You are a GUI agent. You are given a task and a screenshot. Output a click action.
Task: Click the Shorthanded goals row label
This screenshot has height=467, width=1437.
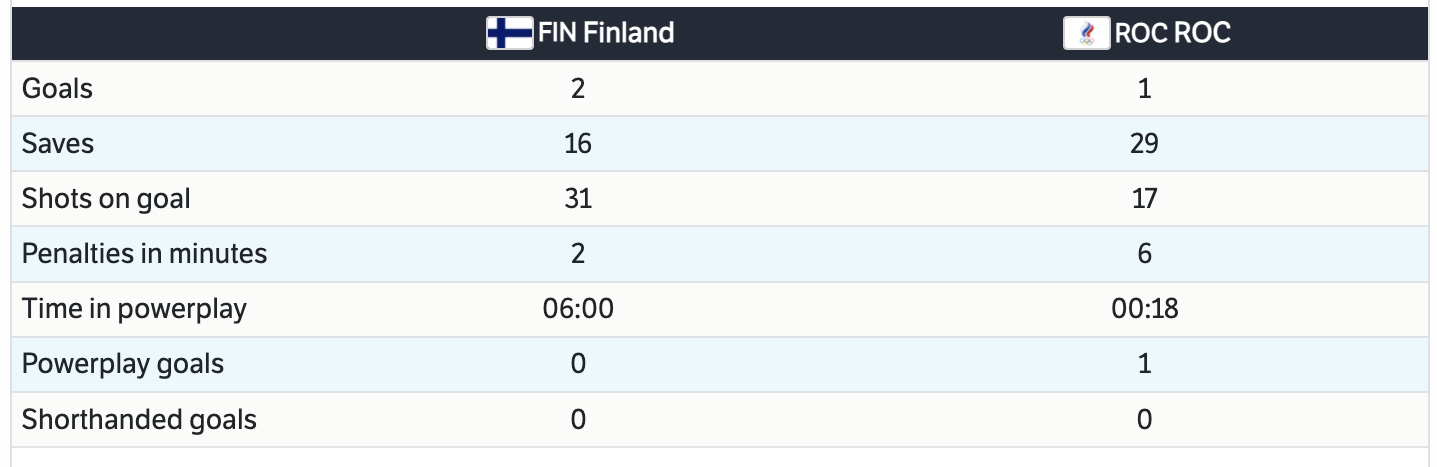pos(139,419)
